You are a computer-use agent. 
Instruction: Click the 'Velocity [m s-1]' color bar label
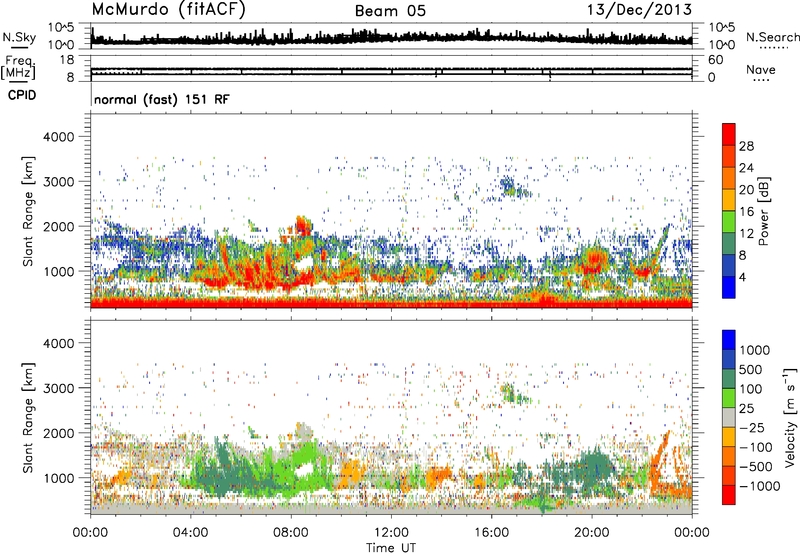coord(790,417)
